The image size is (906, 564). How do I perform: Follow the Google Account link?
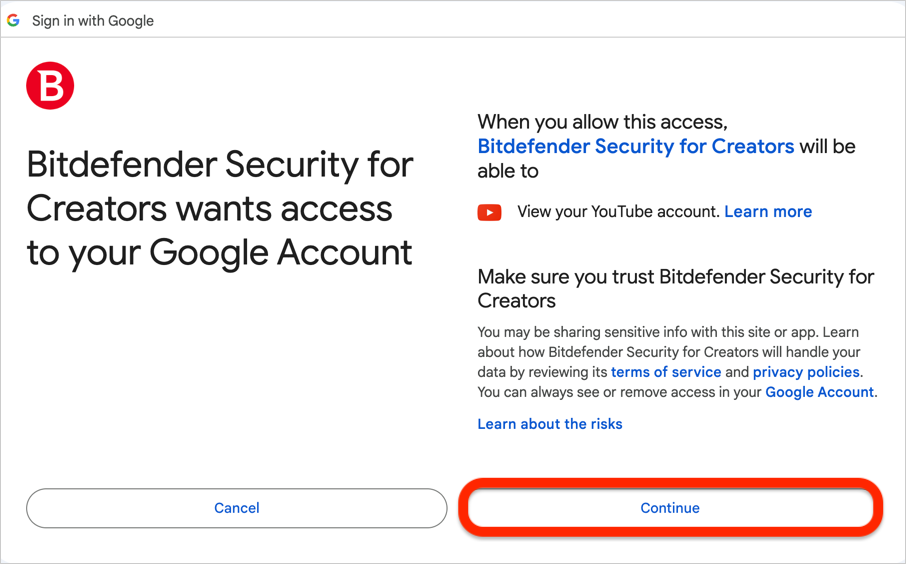click(x=819, y=392)
